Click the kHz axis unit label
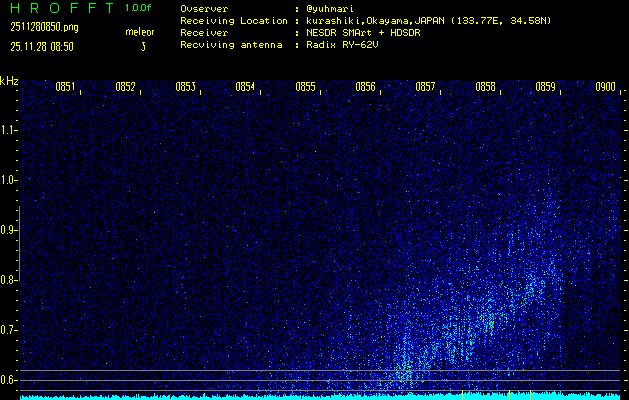 coord(9,81)
